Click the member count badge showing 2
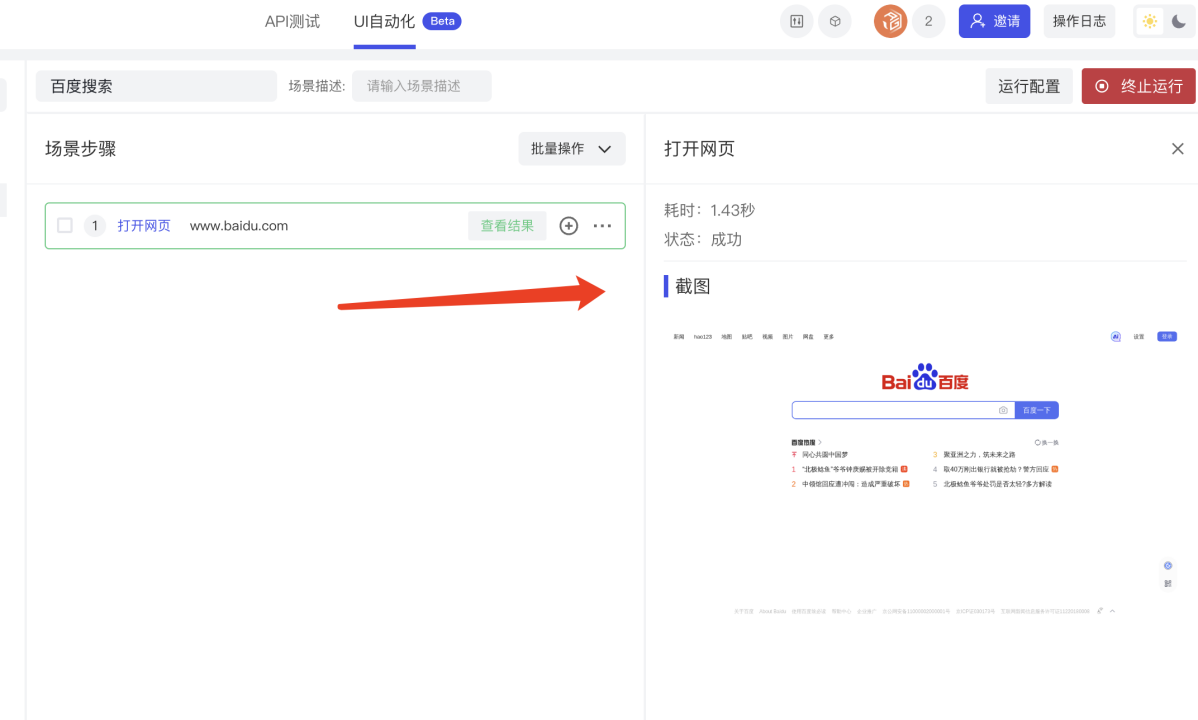This screenshot has width=1198, height=720. tap(928, 21)
